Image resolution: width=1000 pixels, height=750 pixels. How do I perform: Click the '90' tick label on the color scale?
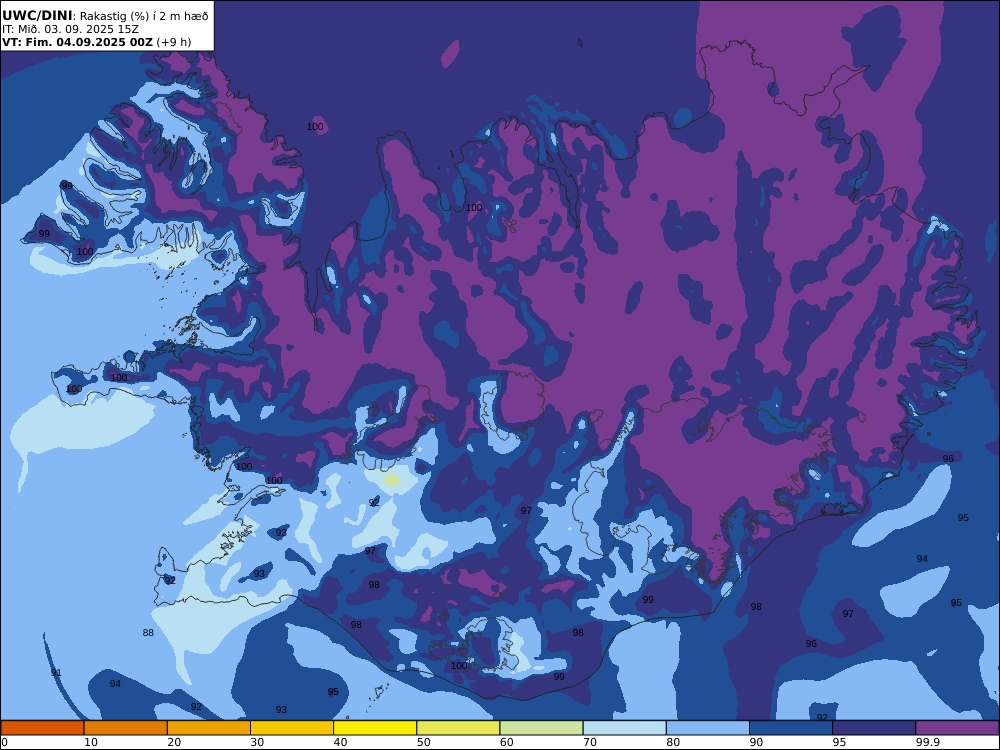(x=756, y=742)
